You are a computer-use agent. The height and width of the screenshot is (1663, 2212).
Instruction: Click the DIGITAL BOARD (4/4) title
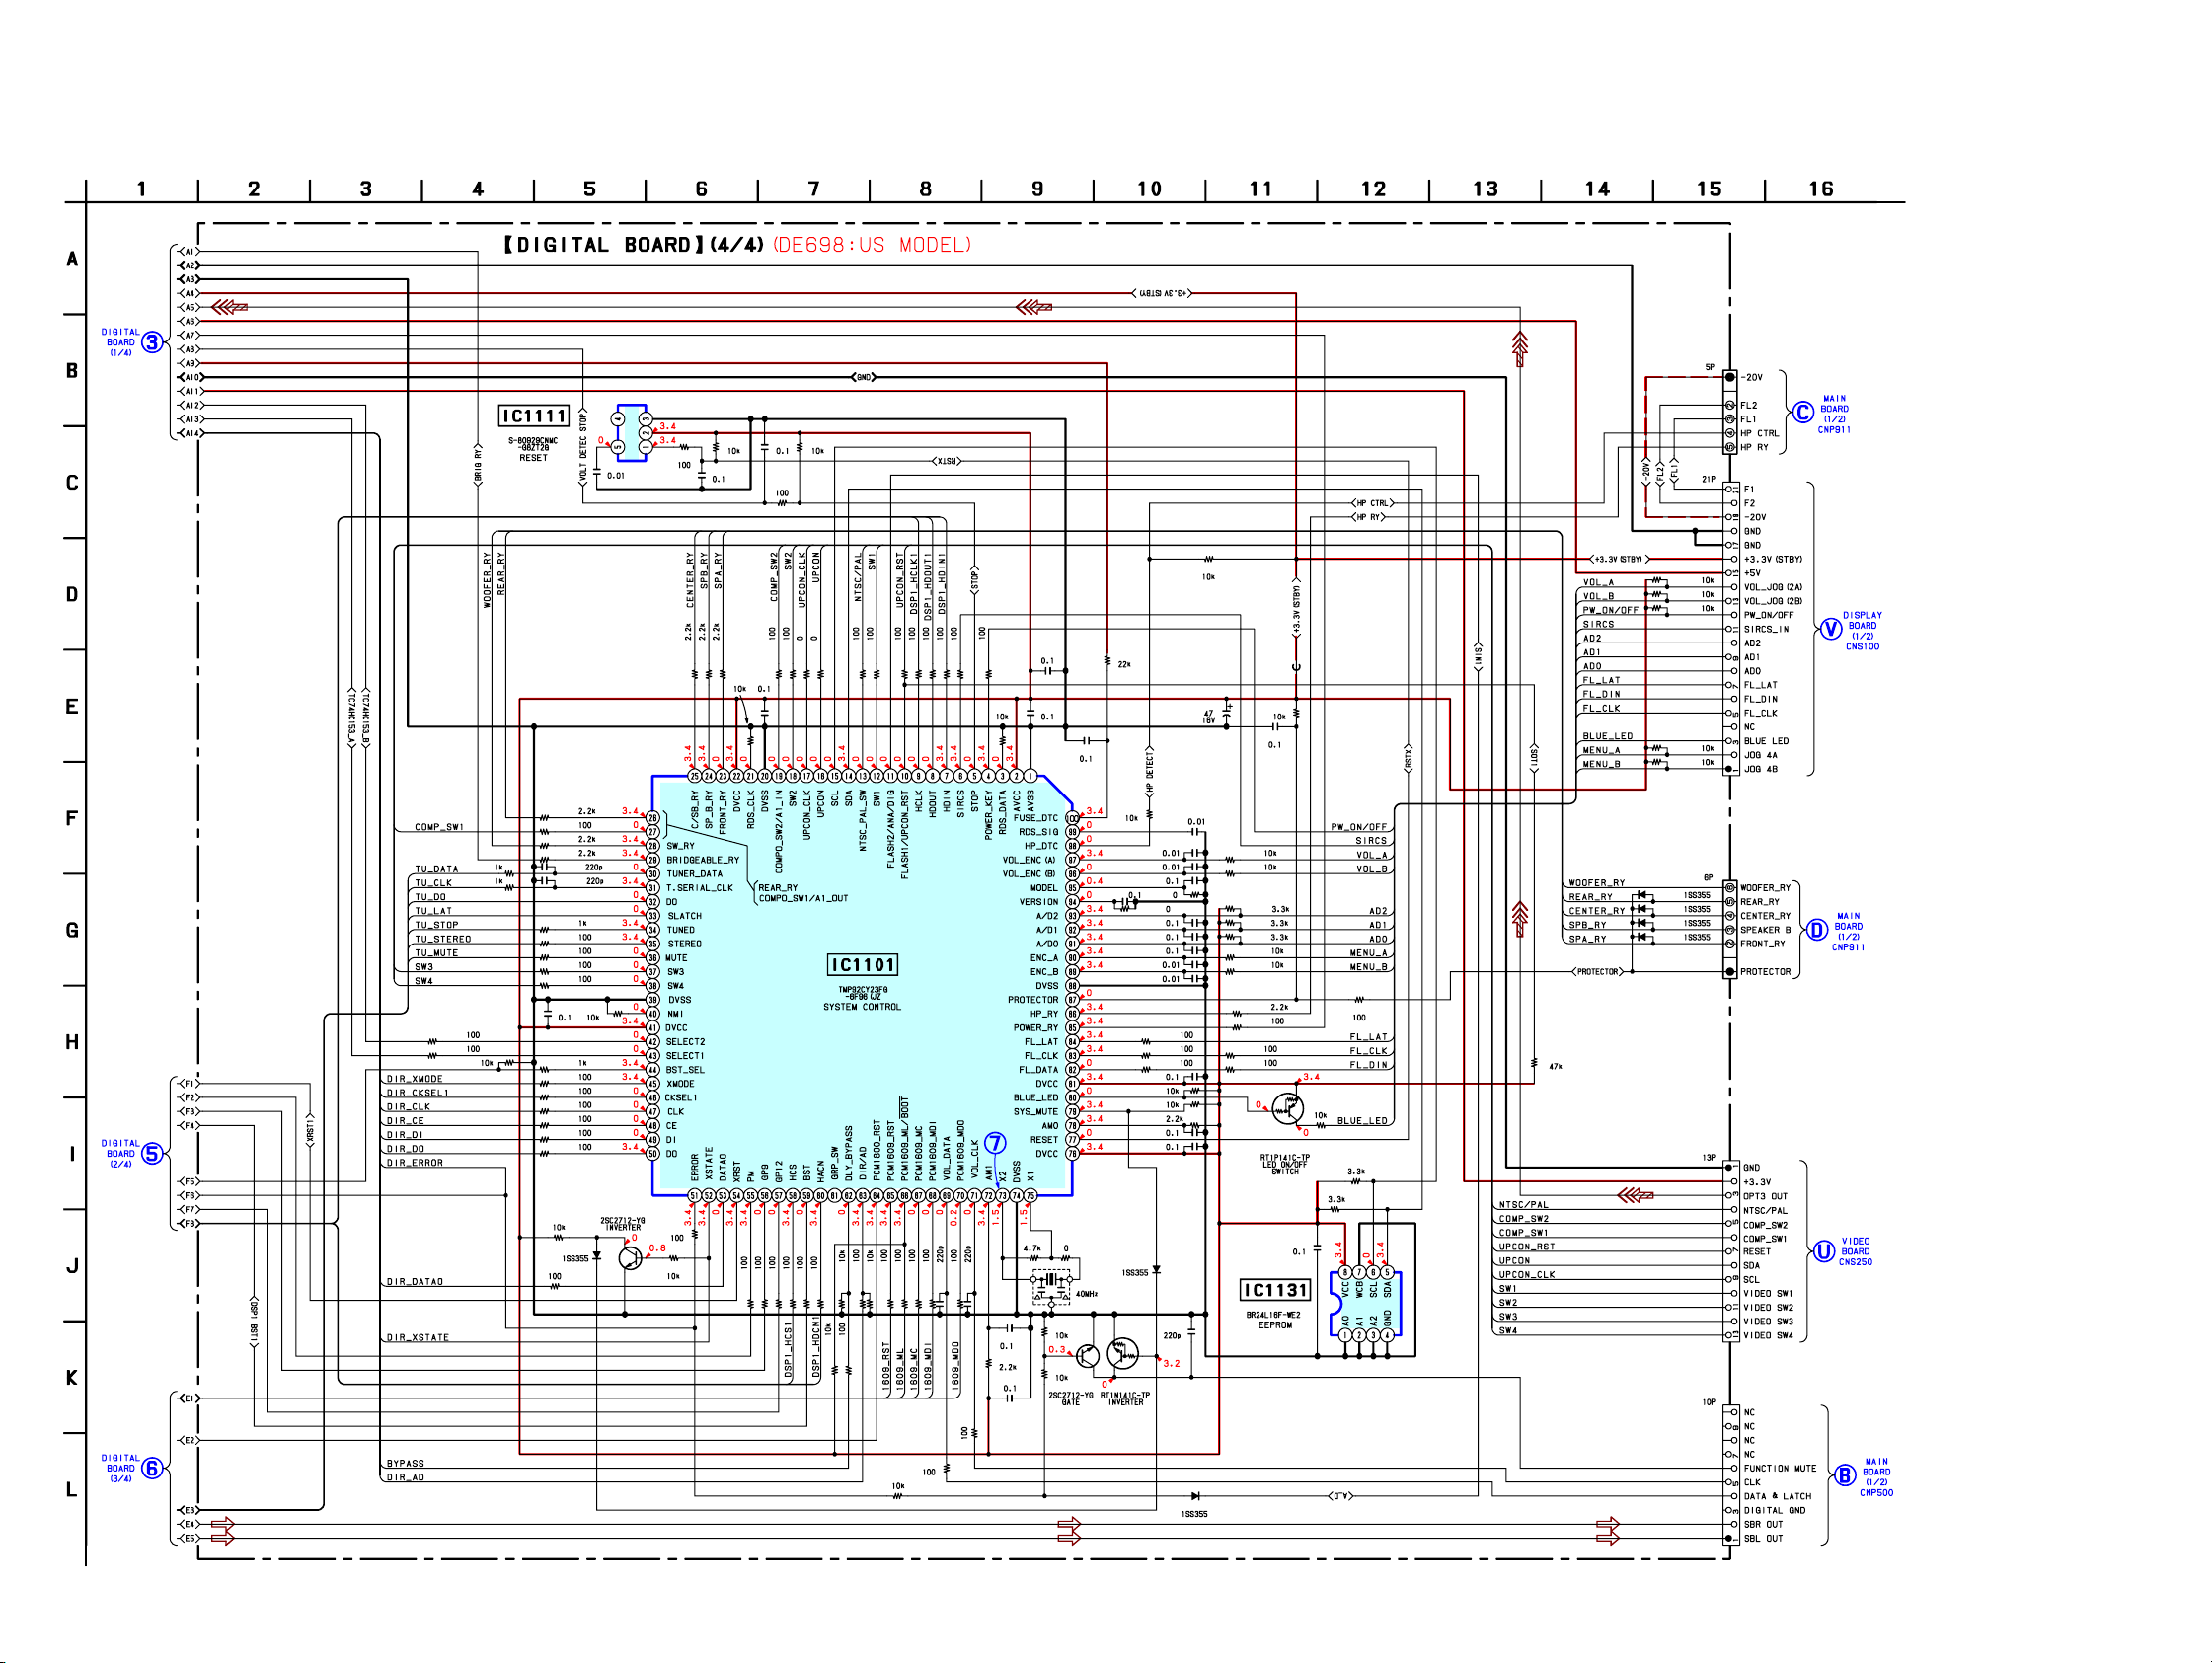click(x=633, y=245)
